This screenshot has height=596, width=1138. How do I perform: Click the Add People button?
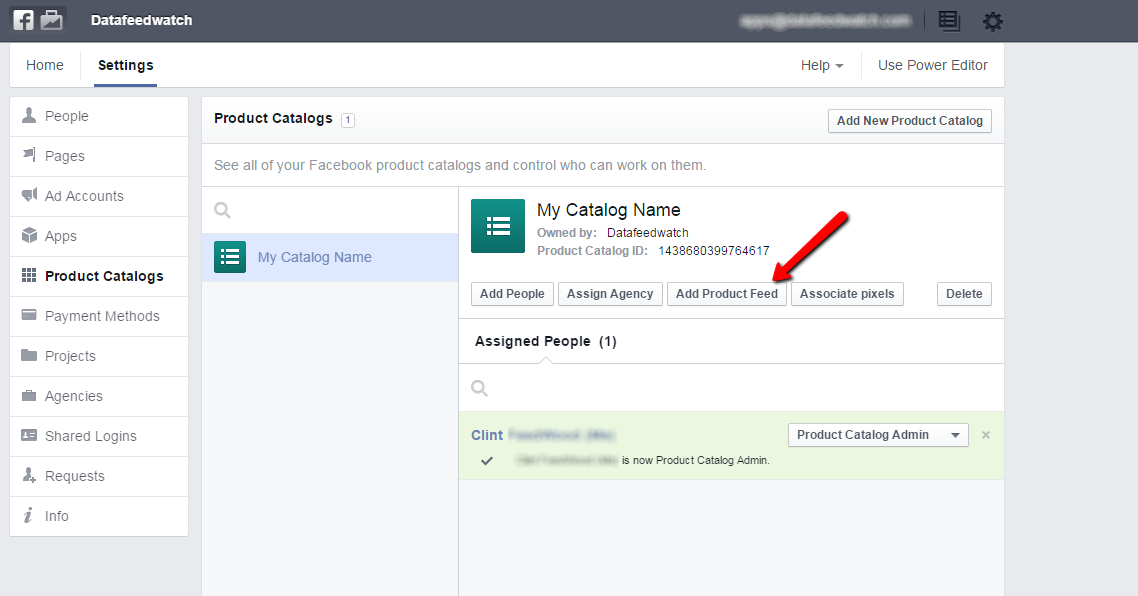(x=512, y=294)
